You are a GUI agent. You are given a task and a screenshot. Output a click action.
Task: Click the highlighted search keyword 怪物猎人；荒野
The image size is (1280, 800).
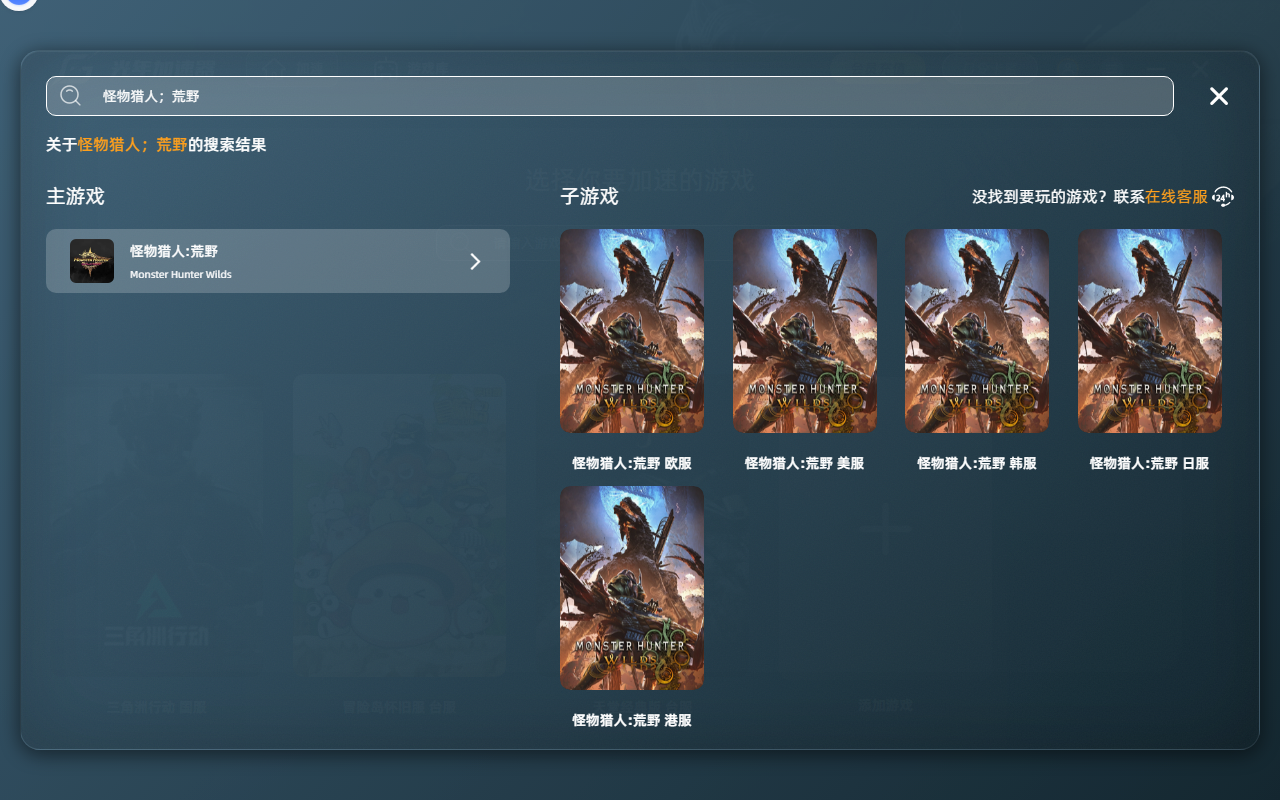click(x=133, y=145)
